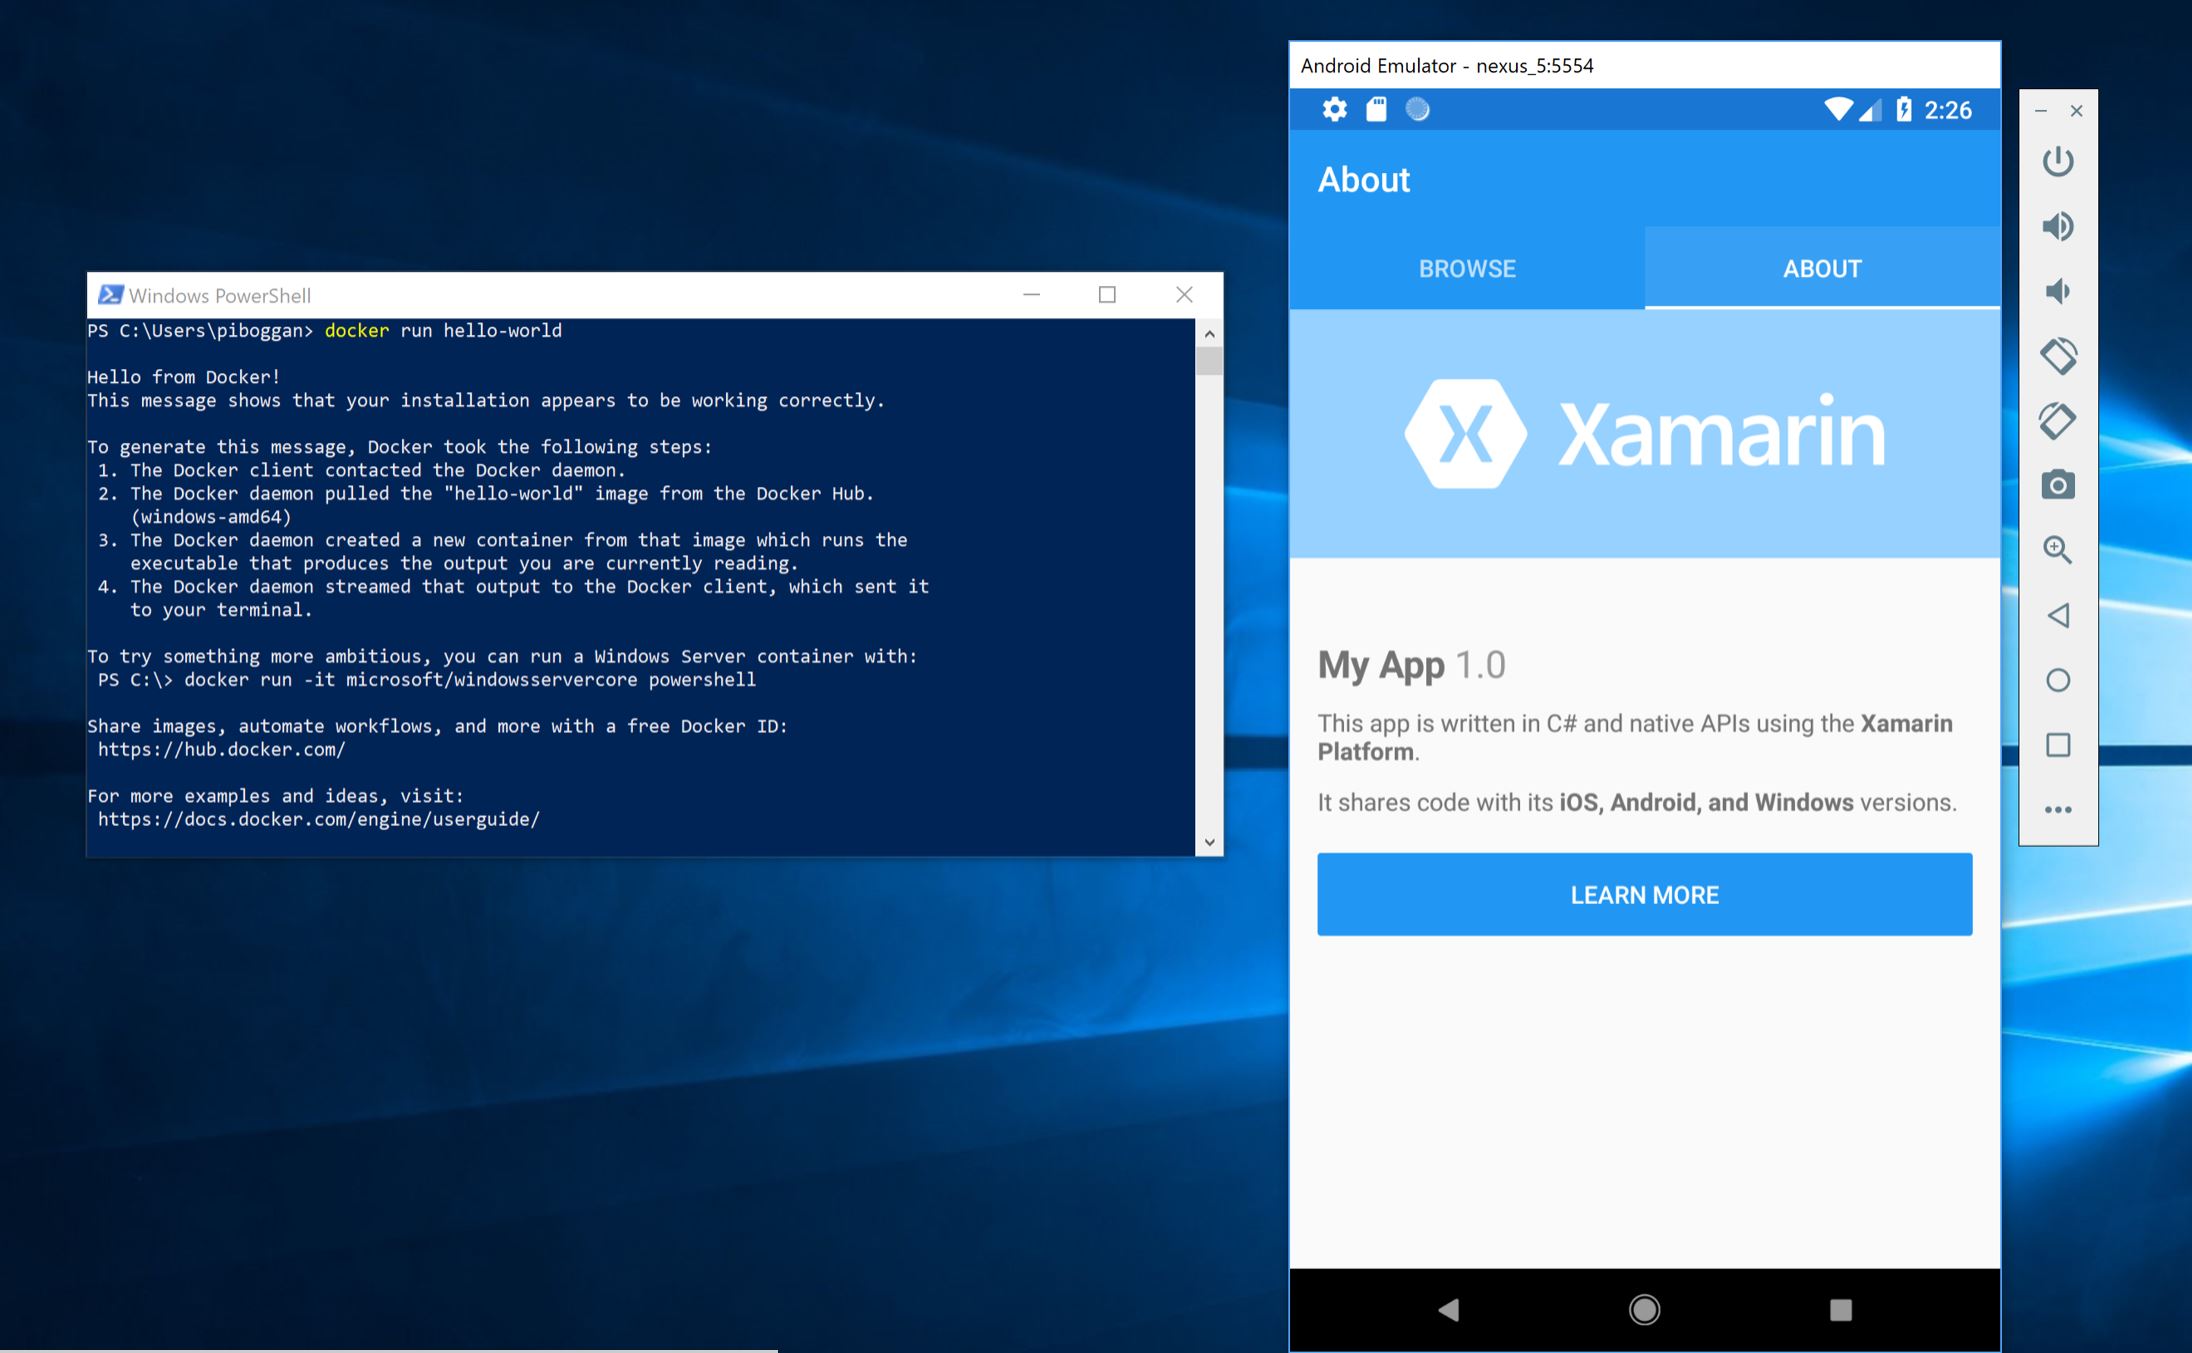The height and width of the screenshot is (1353, 2192).
Task: Select the rotate/screenshot icon on emulator
Action: click(2059, 484)
